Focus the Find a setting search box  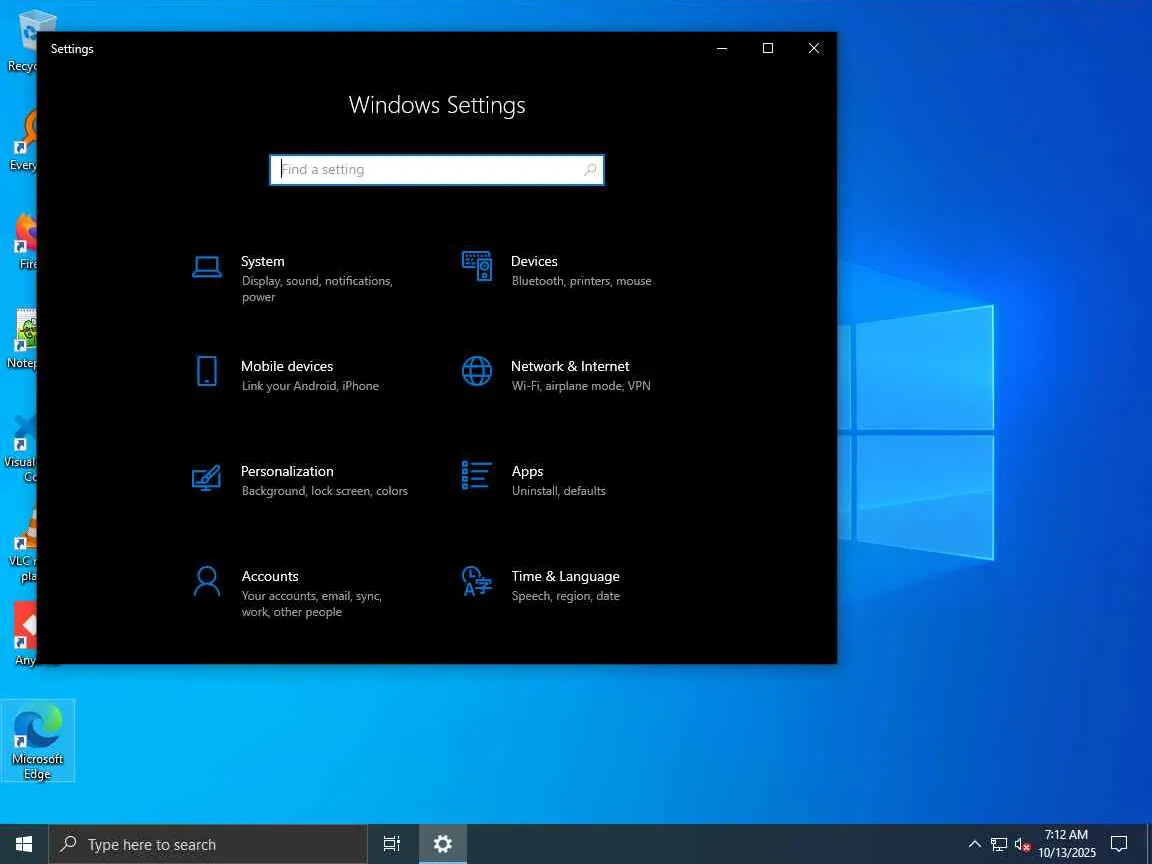[430, 170]
